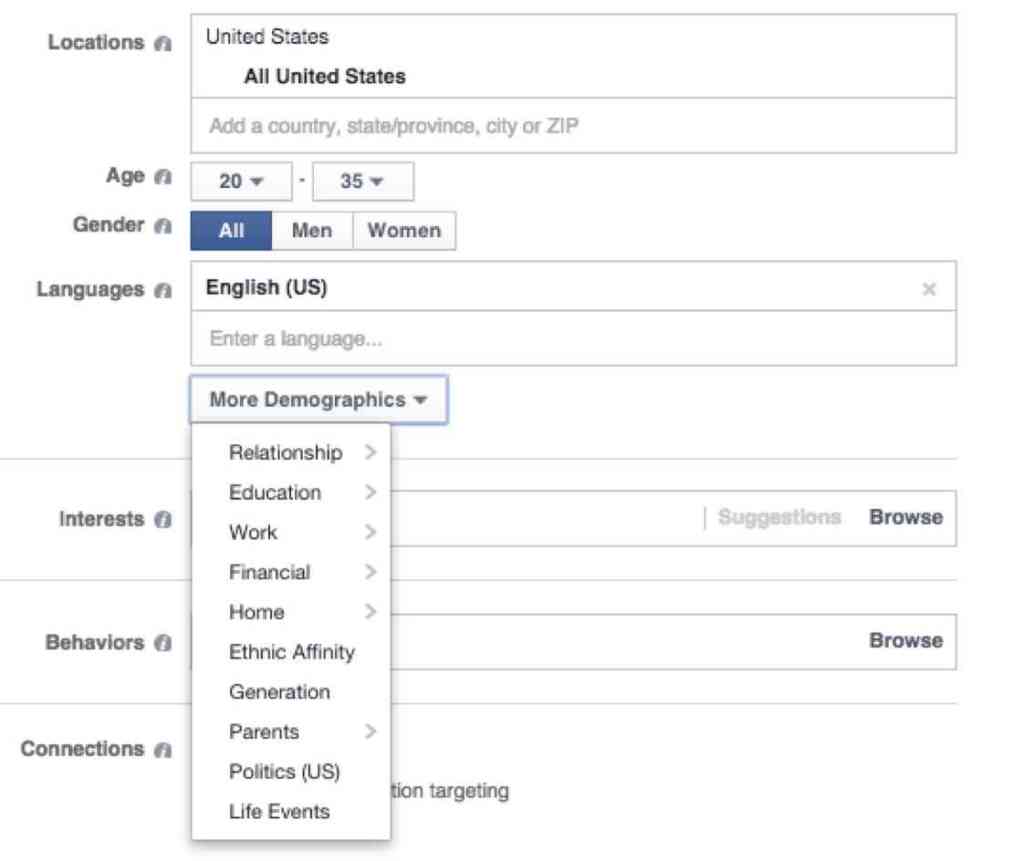Collapse the More Demographics dropdown

tap(318, 400)
